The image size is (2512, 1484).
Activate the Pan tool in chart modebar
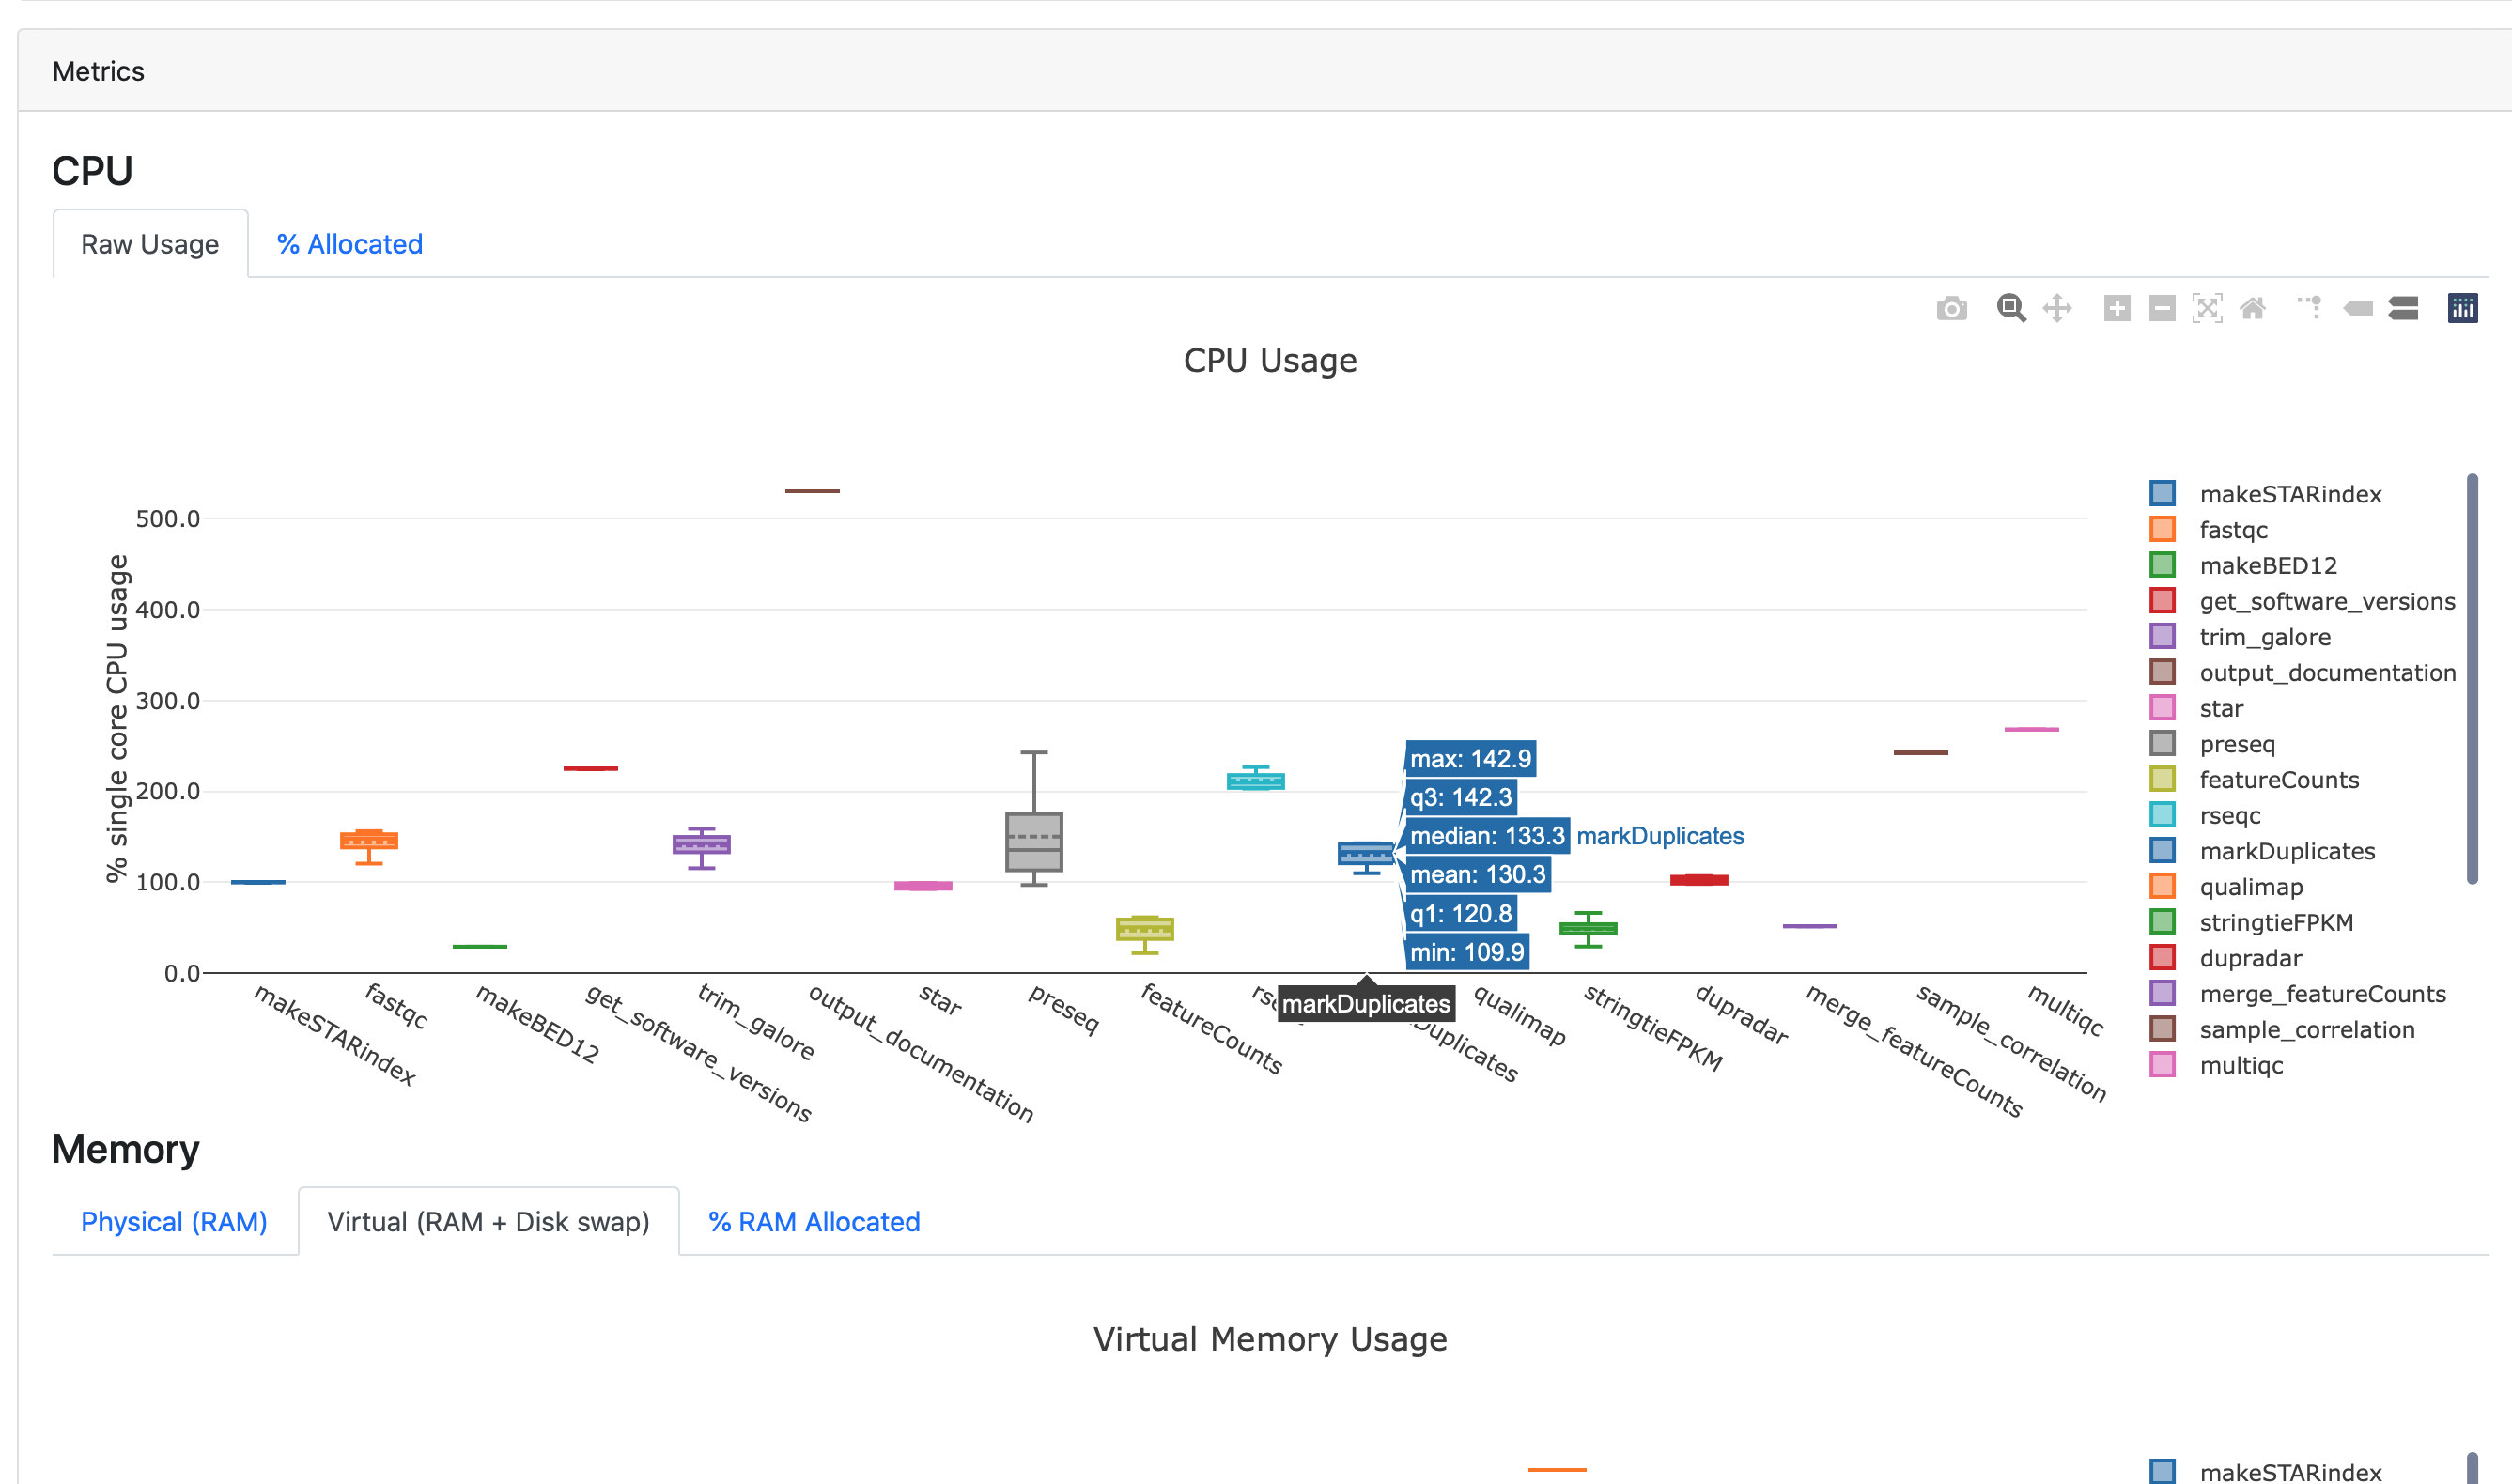(2057, 308)
